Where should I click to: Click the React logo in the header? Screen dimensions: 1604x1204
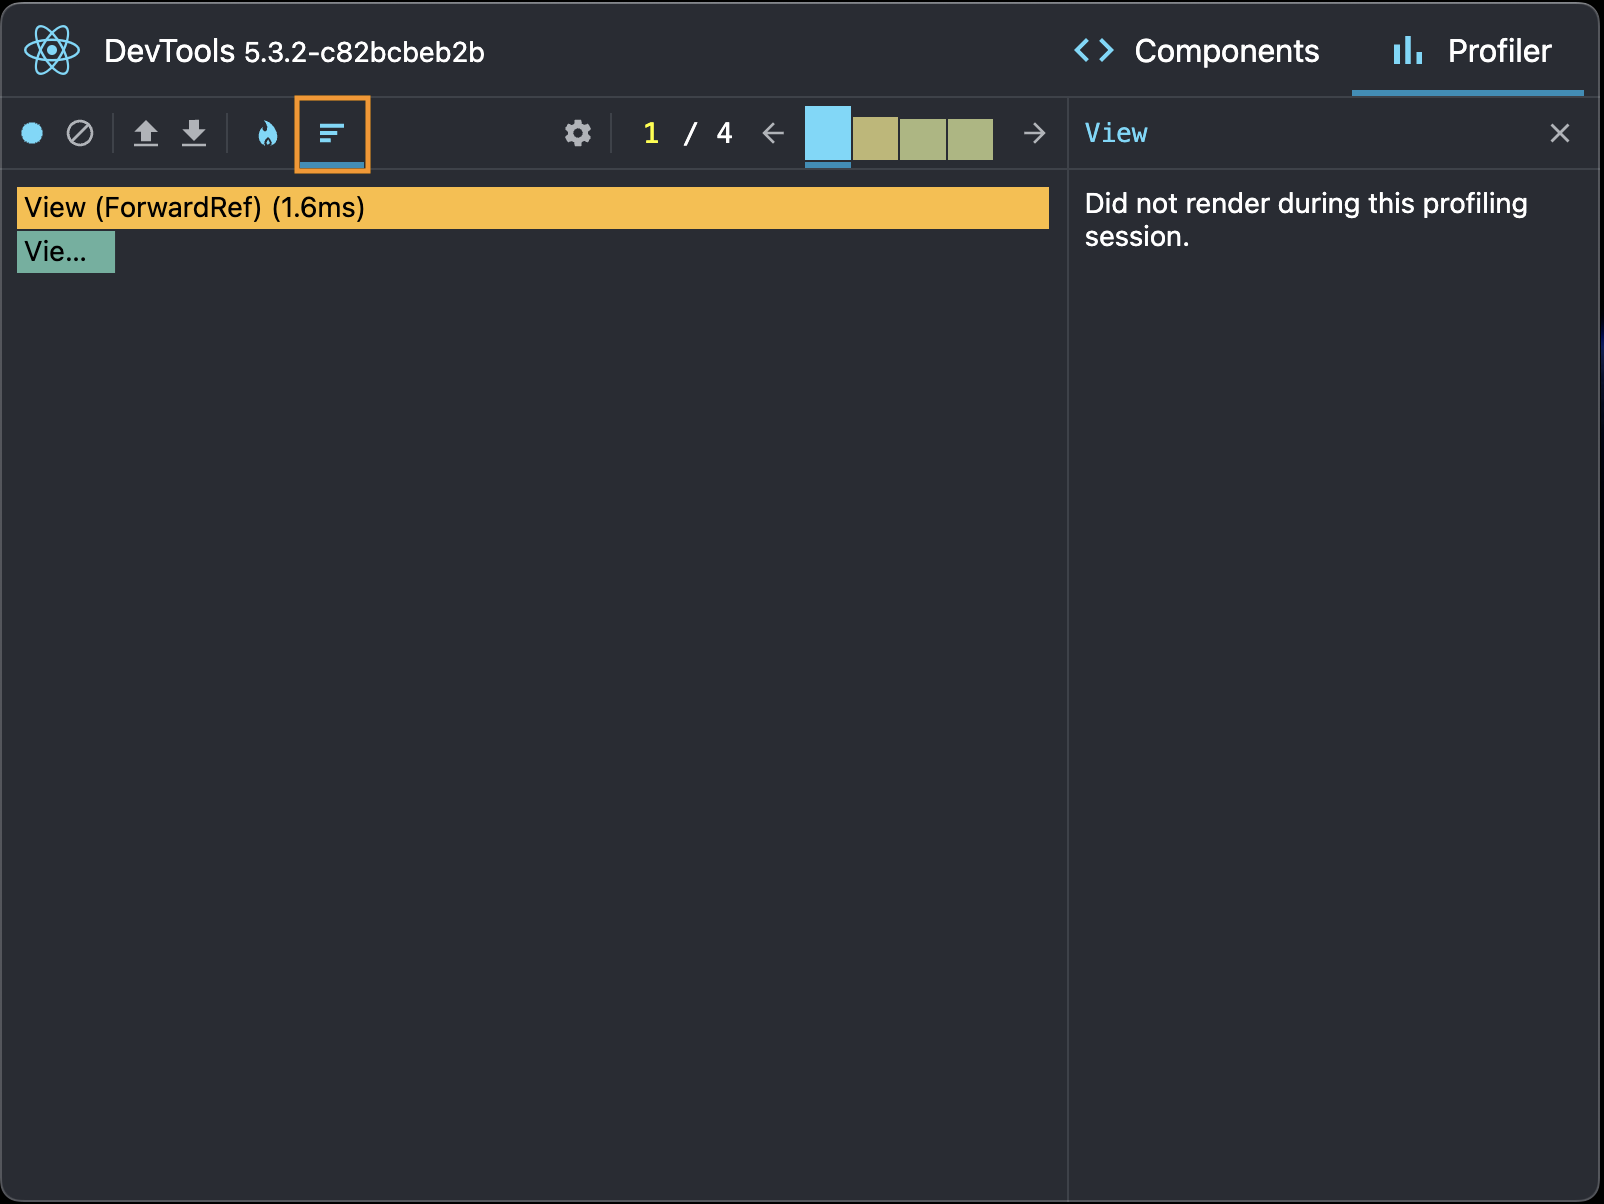pos(52,50)
